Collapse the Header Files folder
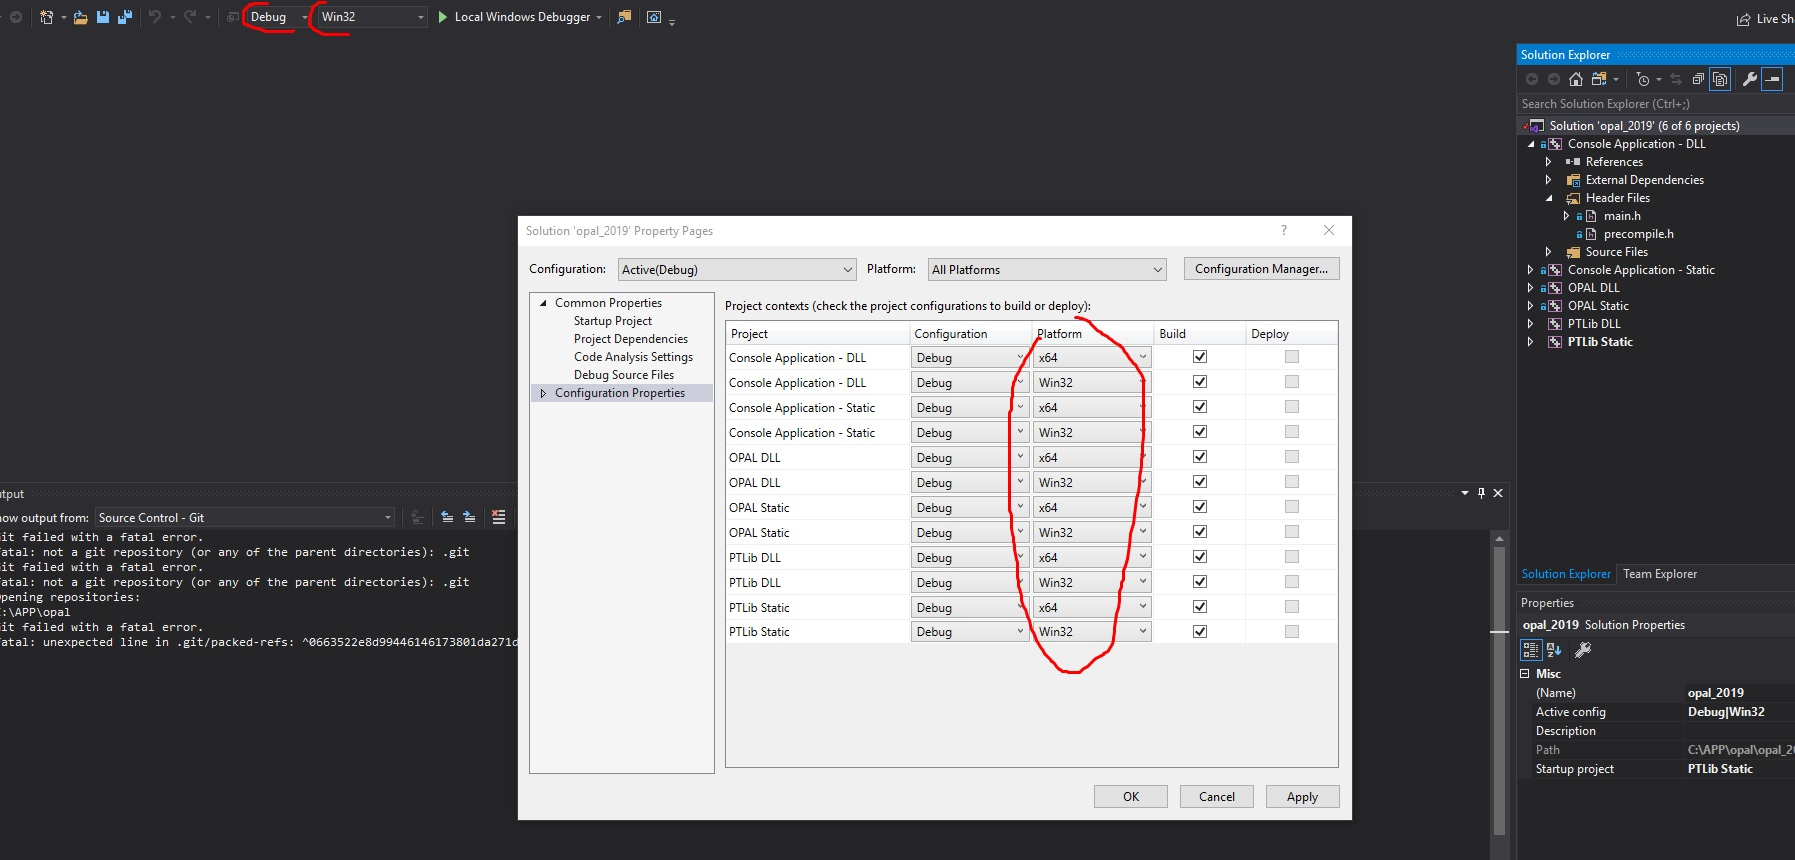1795x860 pixels. (x=1548, y=198)
